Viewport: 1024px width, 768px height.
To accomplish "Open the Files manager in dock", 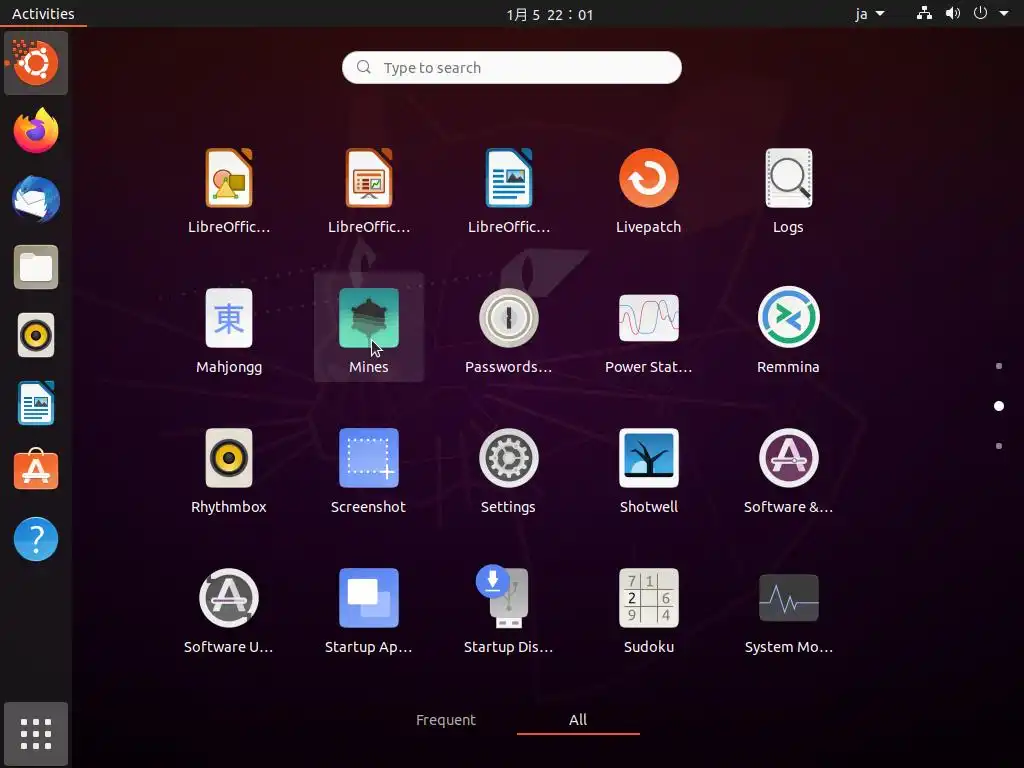I will pos(36,267).
